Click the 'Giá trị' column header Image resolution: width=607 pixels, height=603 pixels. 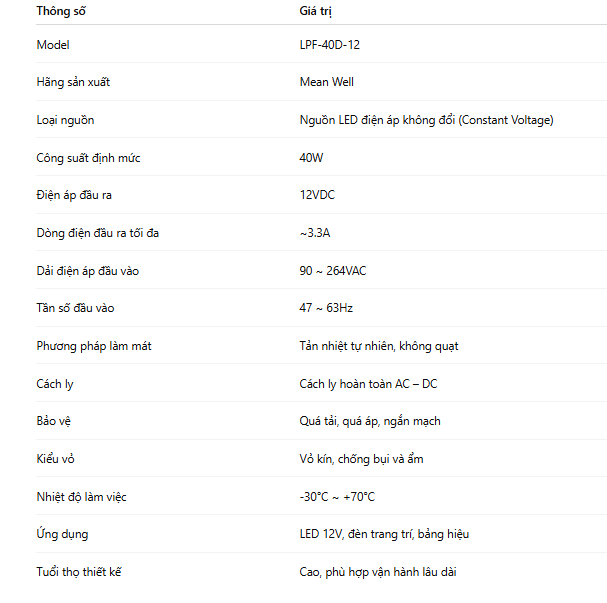coord(316,11)
